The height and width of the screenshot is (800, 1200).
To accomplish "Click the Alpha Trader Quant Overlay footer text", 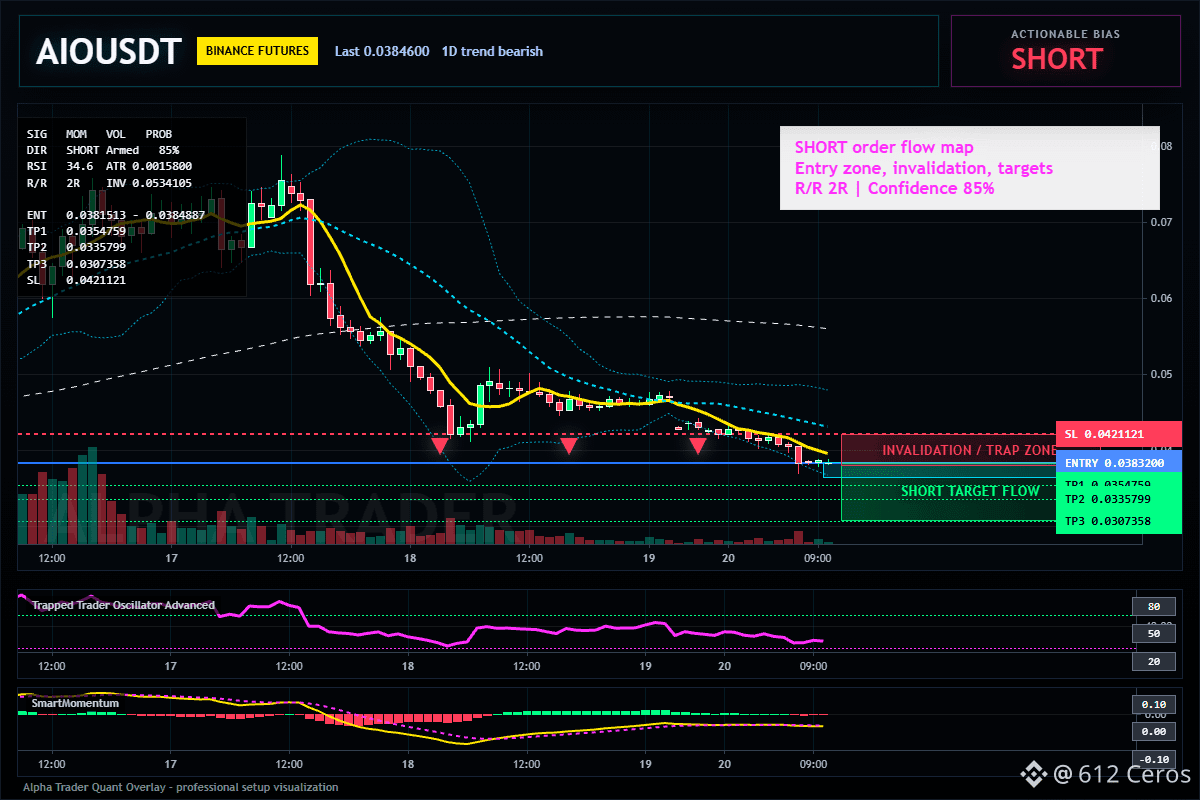I will (180, 787).
